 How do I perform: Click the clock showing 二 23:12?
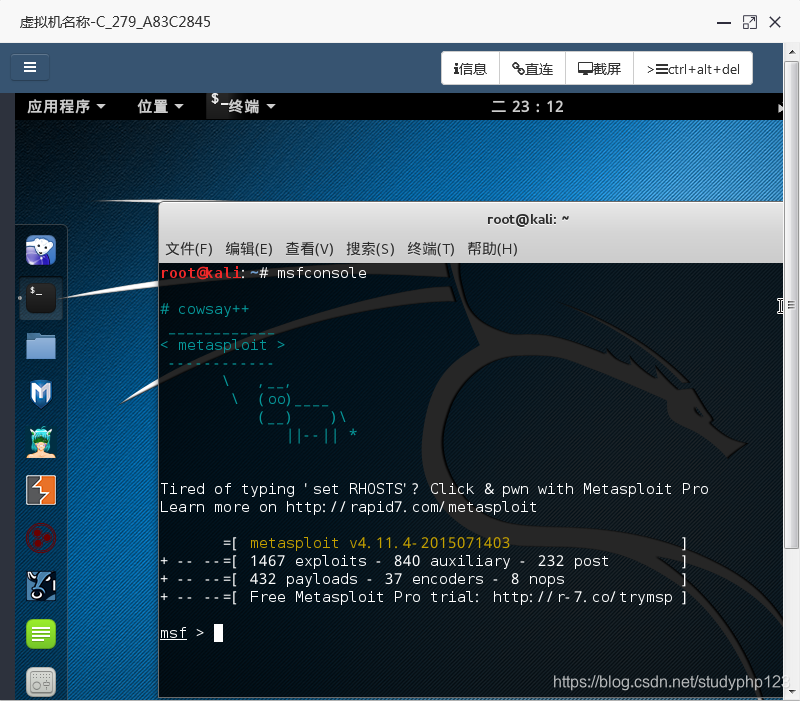pyautogui.click(x=528, y=106)
